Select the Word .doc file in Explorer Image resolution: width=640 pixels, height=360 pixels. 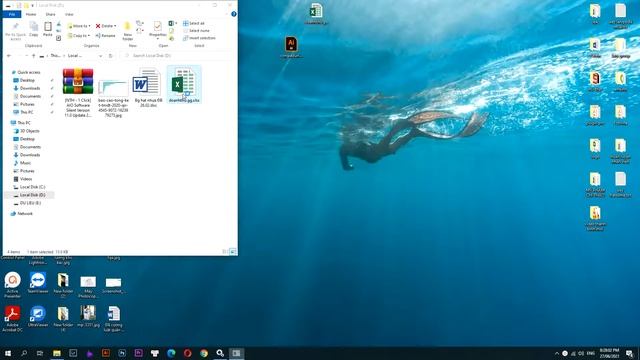(148, 88)
